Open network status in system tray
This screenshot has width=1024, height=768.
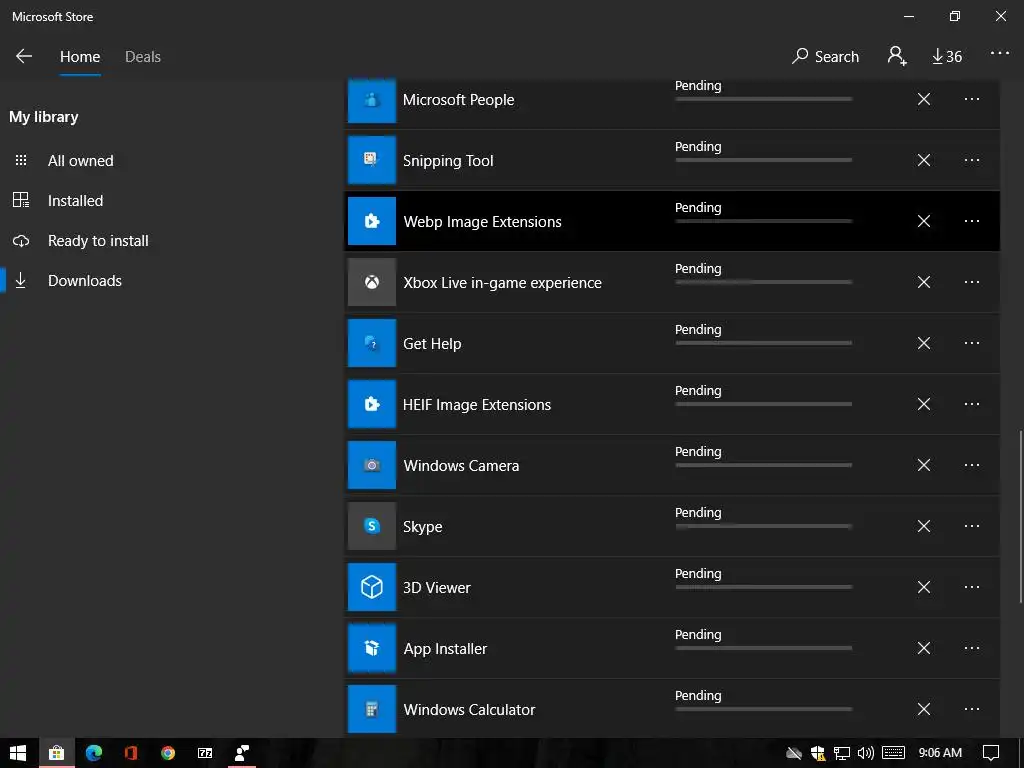842,753
